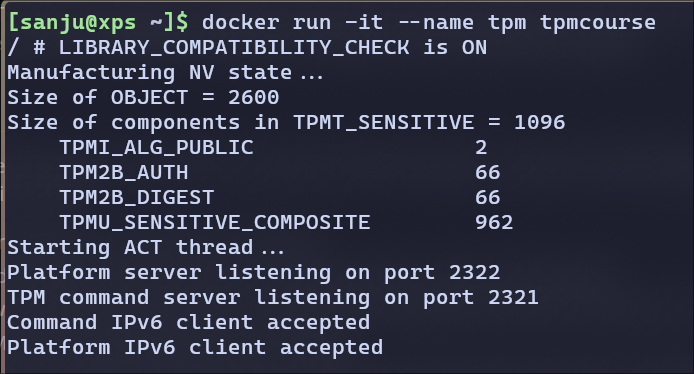Click the TPMU_SENSITIVE_COMPOSITE row label
Viewport: 694px width, 374px height.
215,223
